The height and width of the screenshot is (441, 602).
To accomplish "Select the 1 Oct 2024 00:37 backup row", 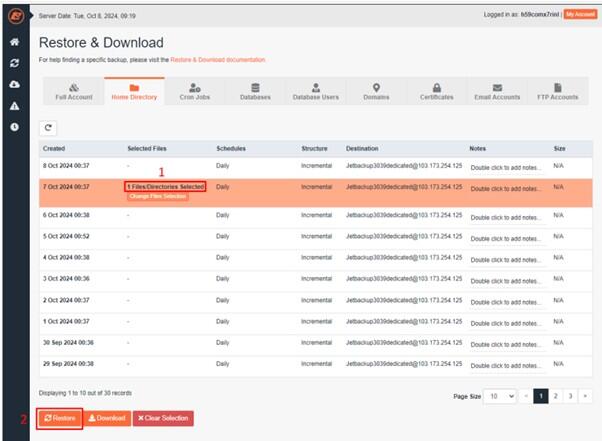I will tap(316, 323).
